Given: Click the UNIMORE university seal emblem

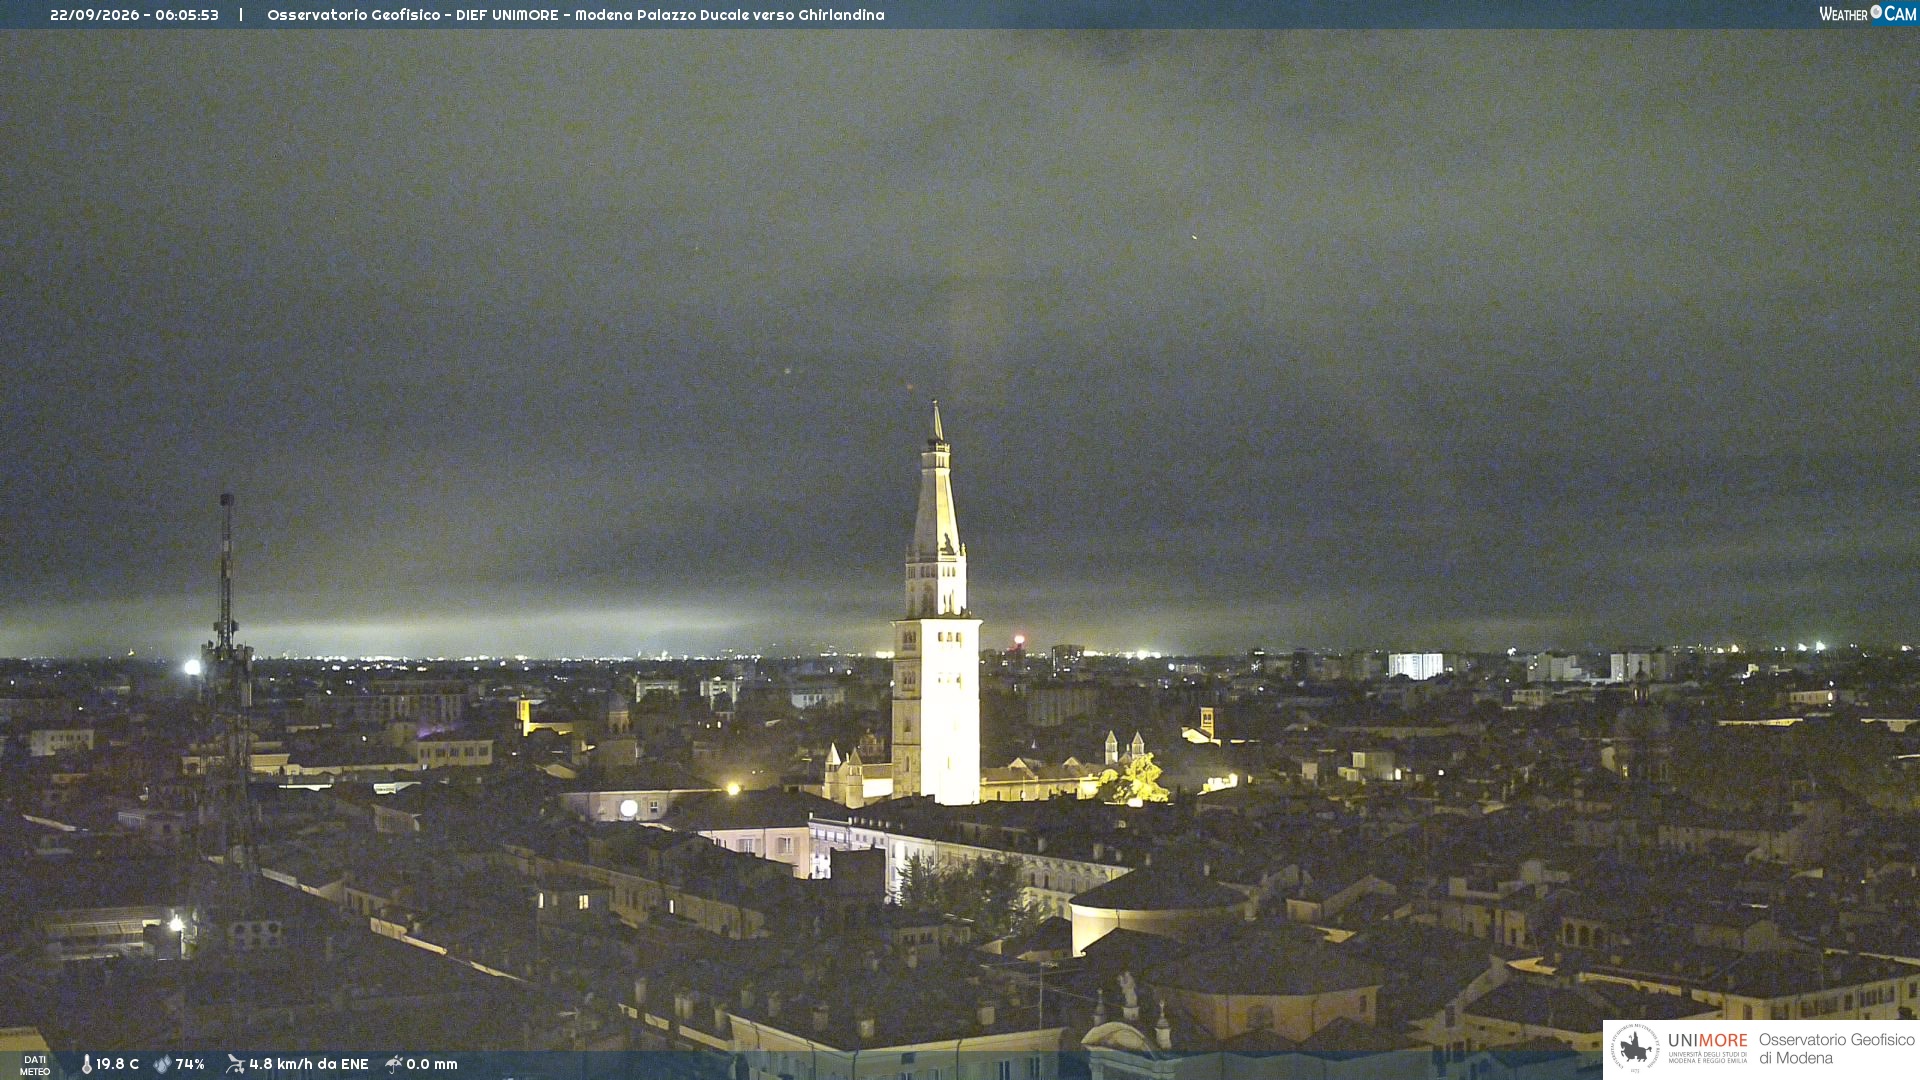Looking at the screenshot, I should click(x=1635, y=1048).
